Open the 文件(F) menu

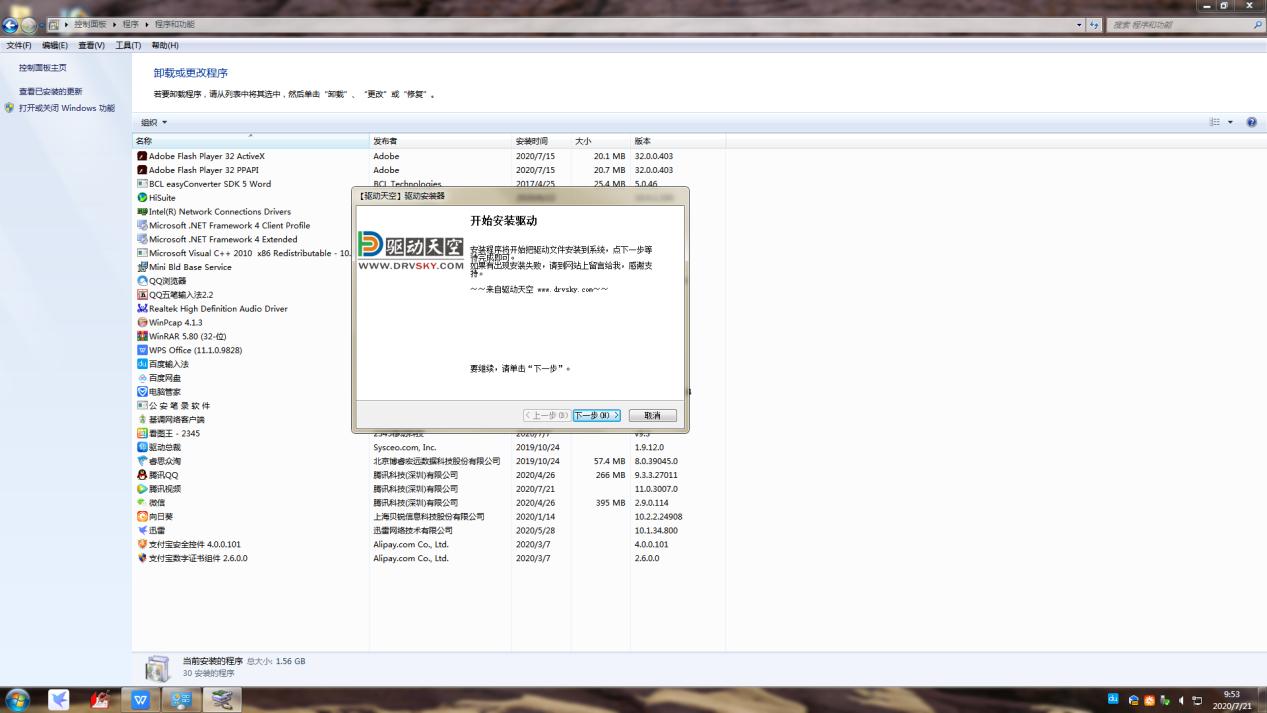pos(19,45)
